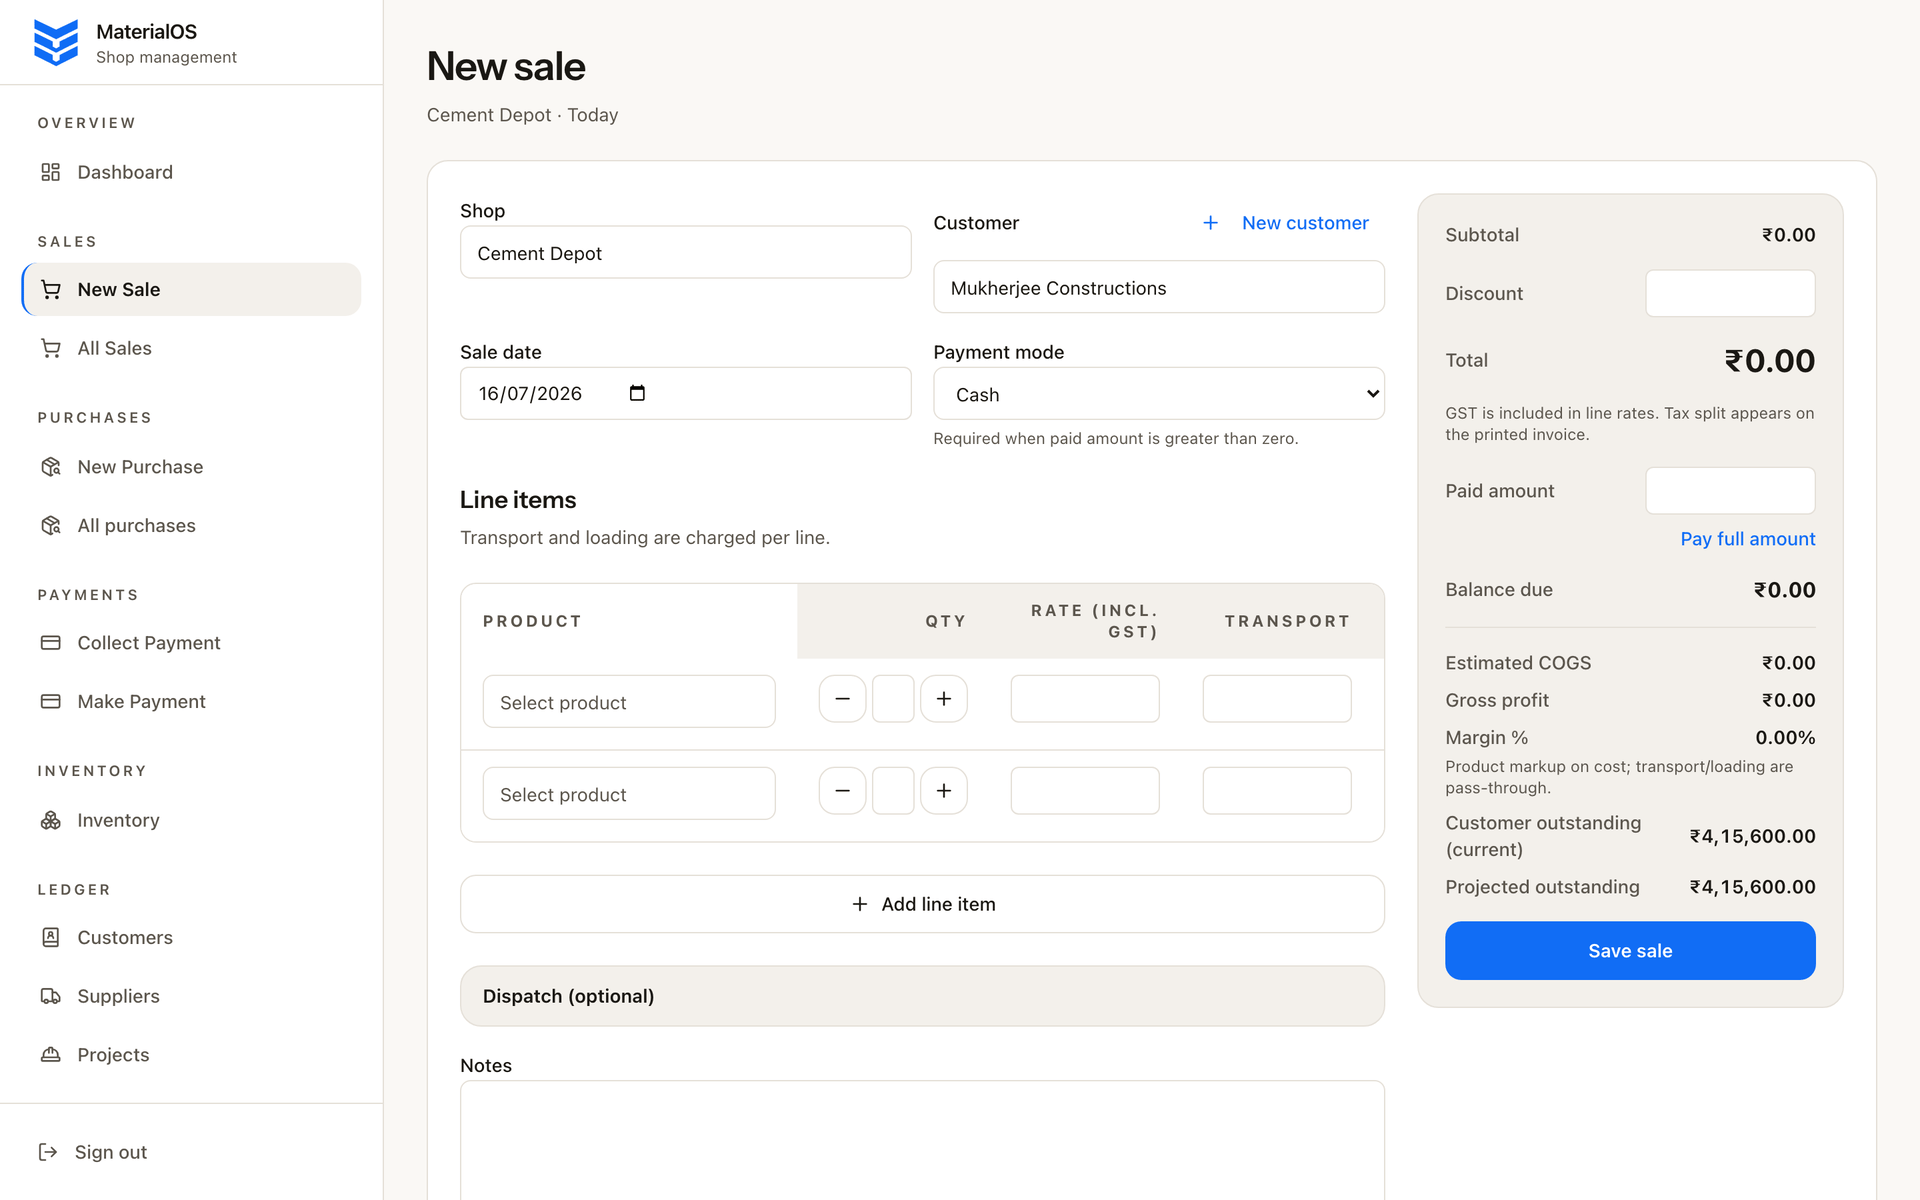Click the Customers contact icon
Image resolution: width=1920 pixels, height=1200 pixels.
click(x=51, y=937)
